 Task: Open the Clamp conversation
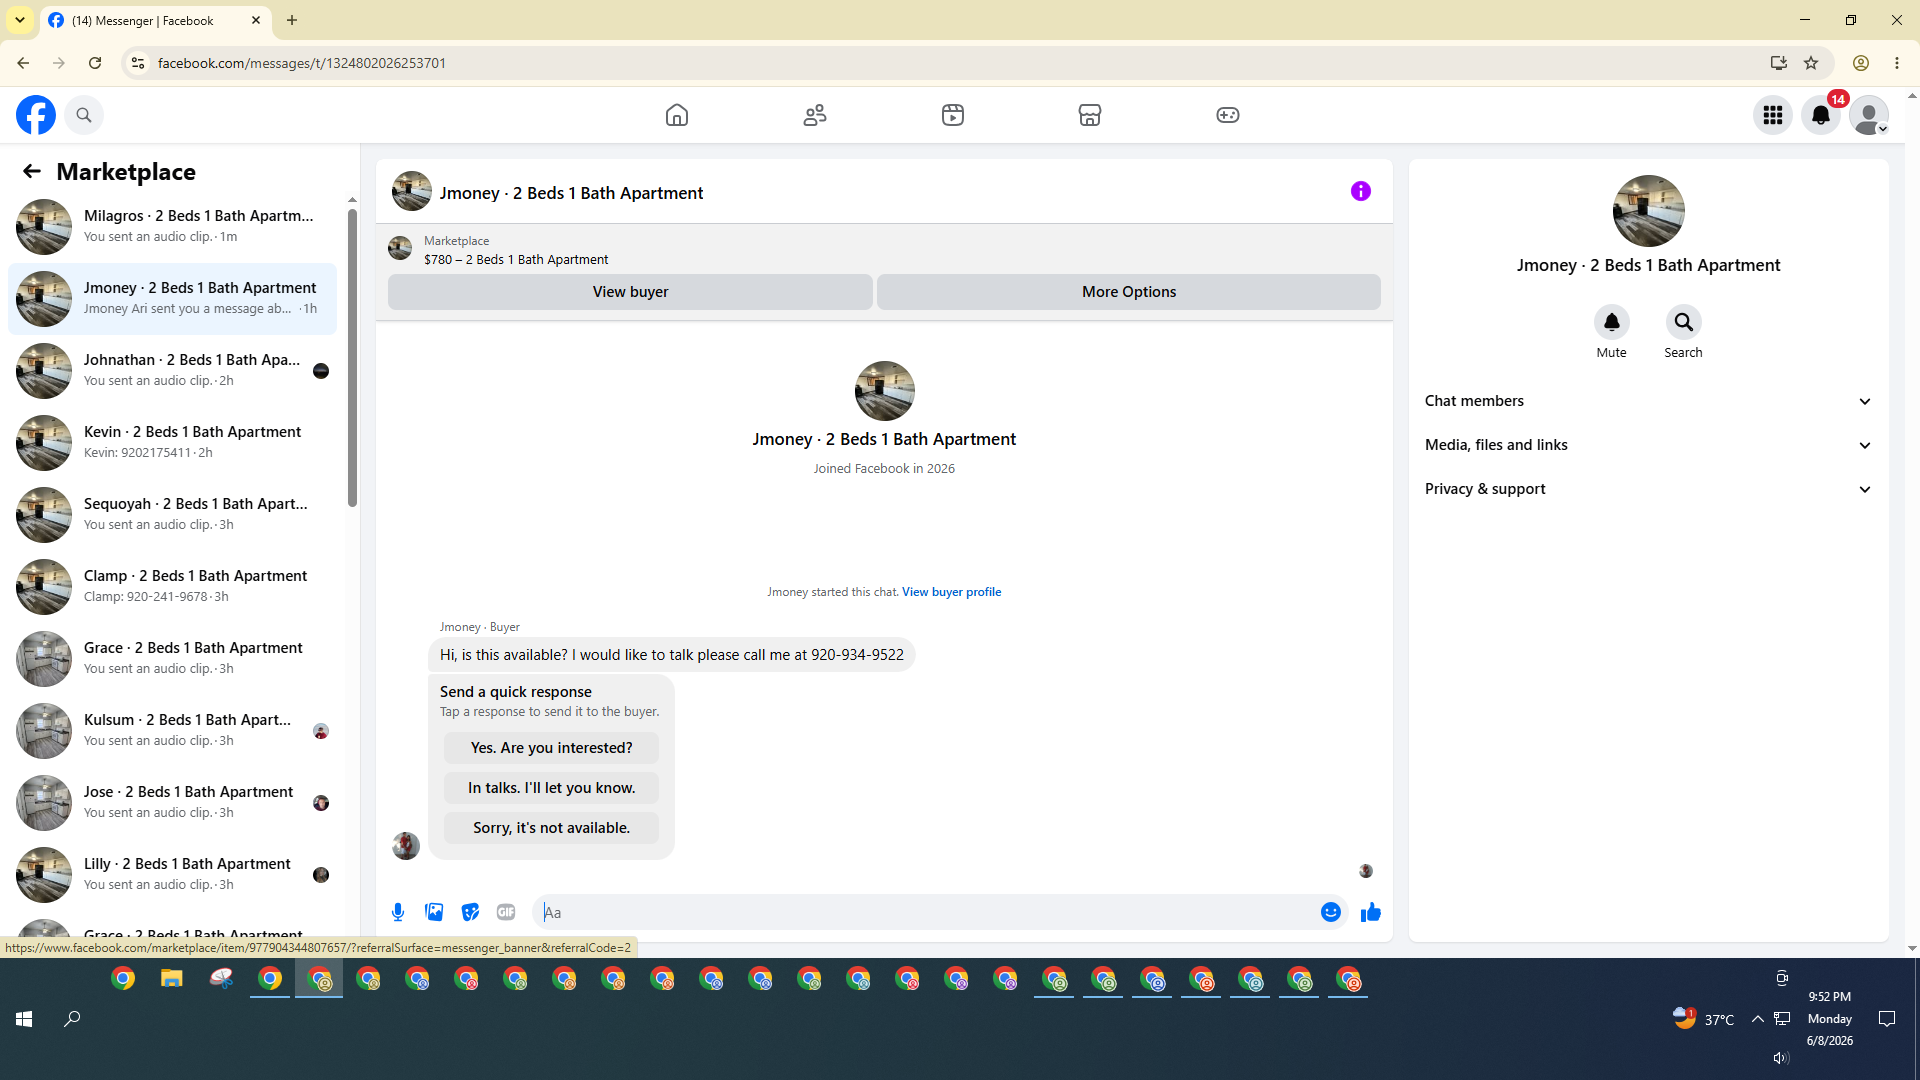pos(172,587)
